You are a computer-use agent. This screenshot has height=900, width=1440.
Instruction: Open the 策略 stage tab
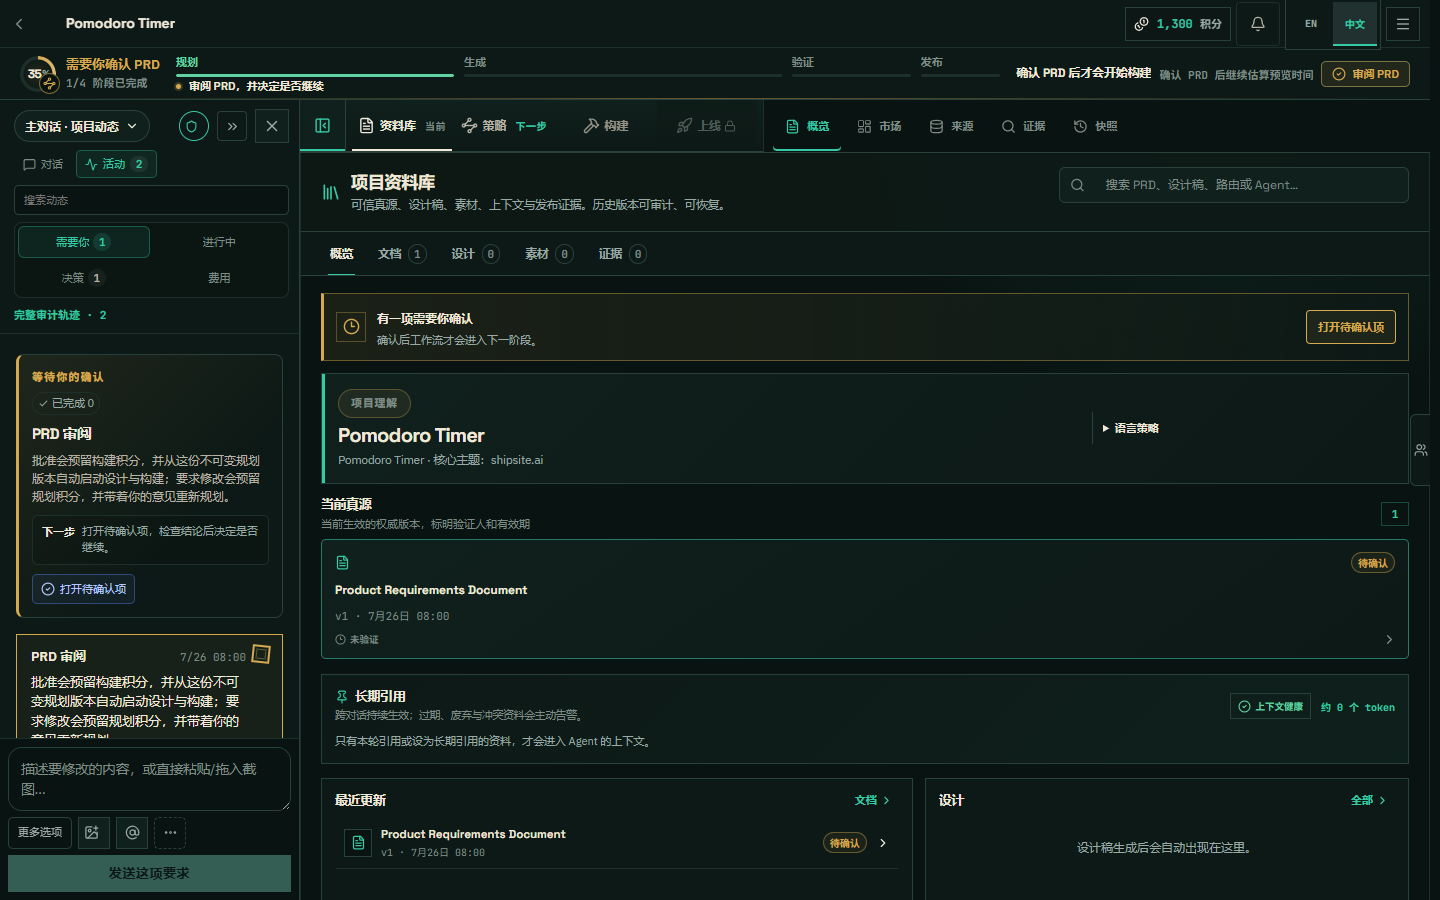504,126
